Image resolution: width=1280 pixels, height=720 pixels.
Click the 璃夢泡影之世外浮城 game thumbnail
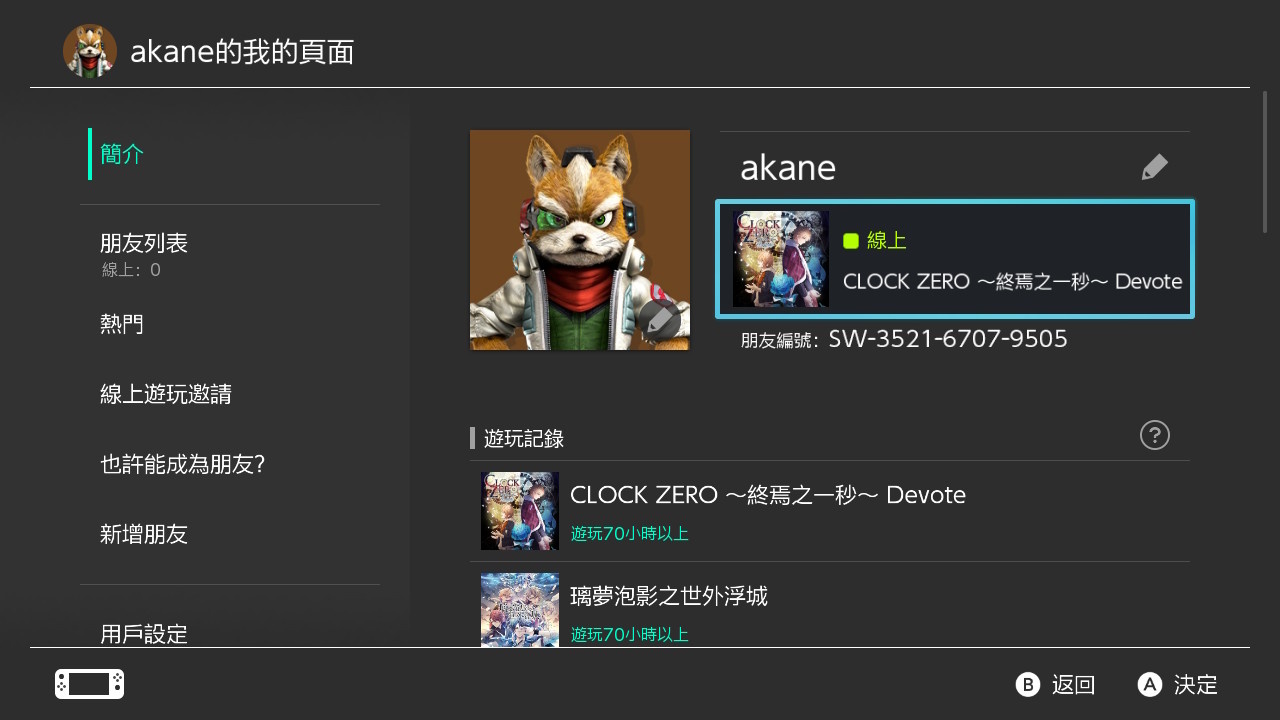click(x=520, y=610)
